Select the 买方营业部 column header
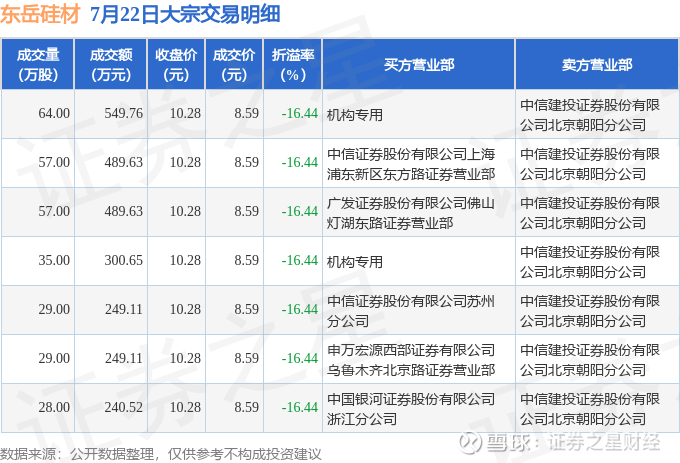This screenshot has width=680, height=463. (419, 65)
